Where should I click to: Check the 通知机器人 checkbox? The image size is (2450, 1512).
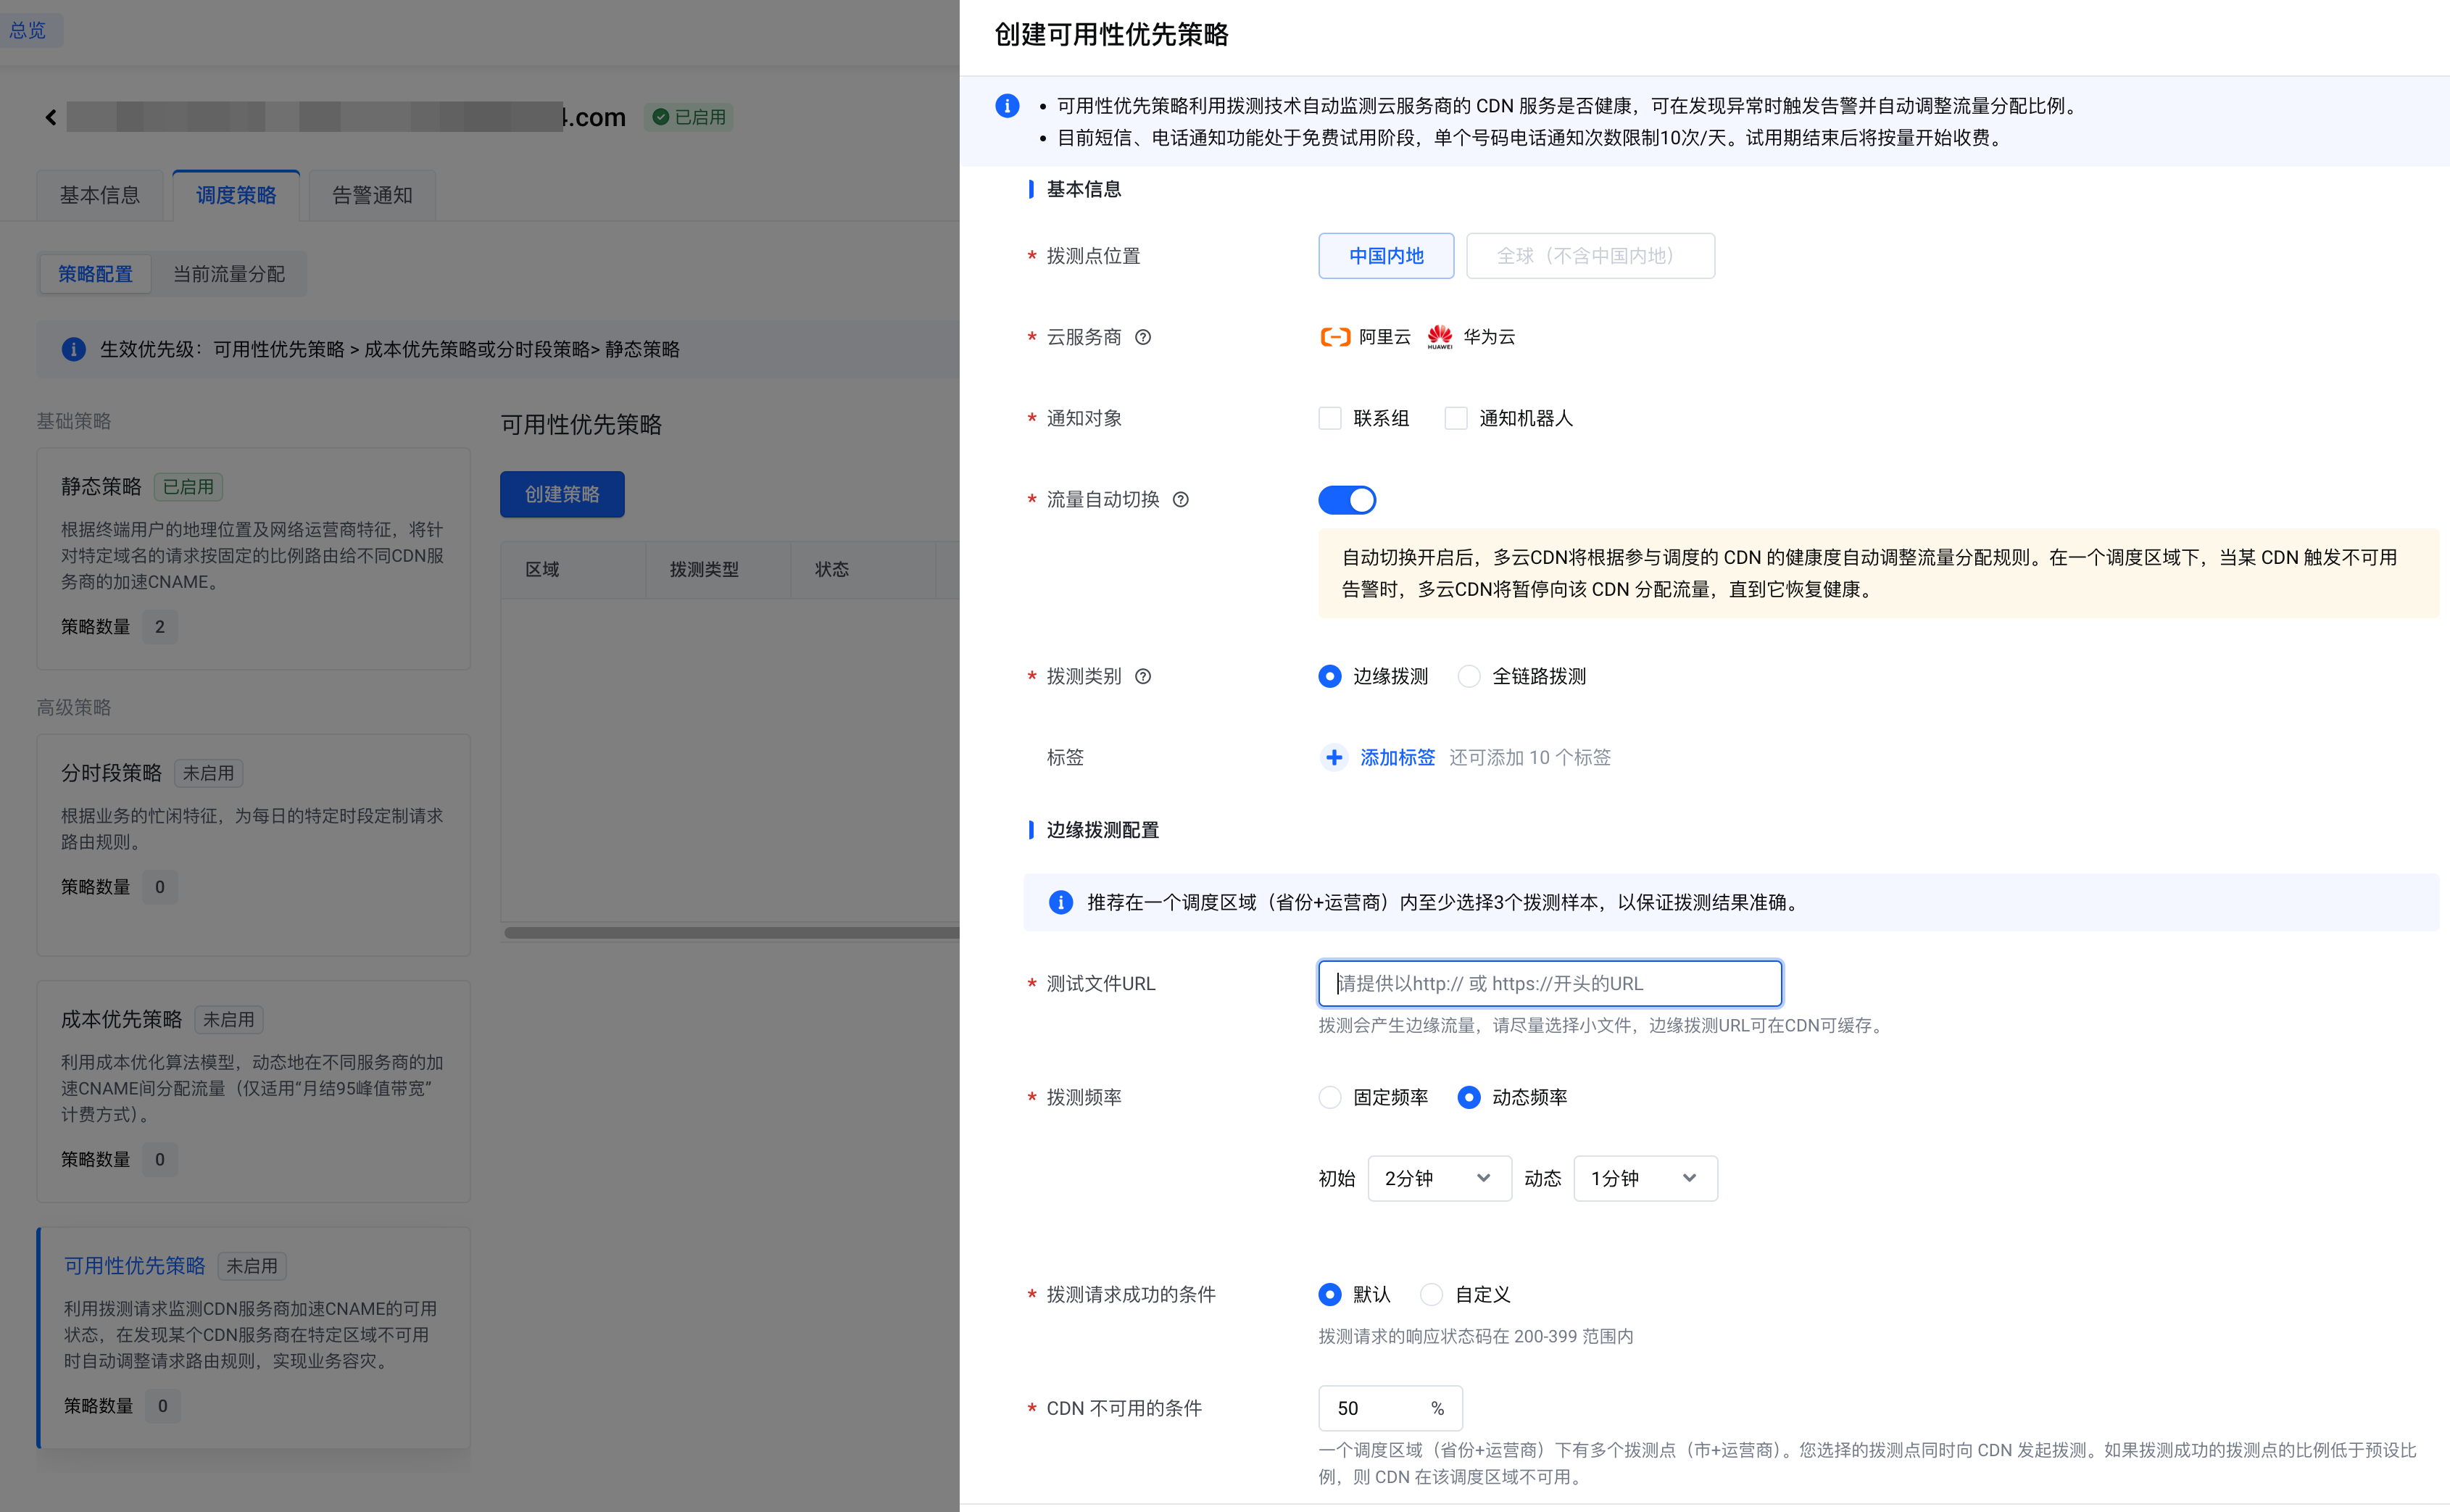[1455, 418]
